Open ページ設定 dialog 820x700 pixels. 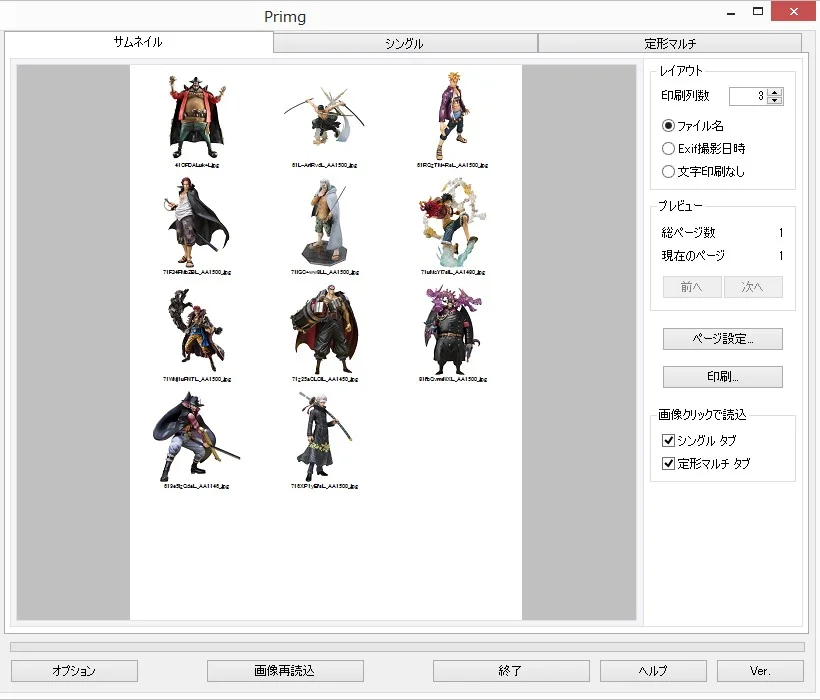723,339
